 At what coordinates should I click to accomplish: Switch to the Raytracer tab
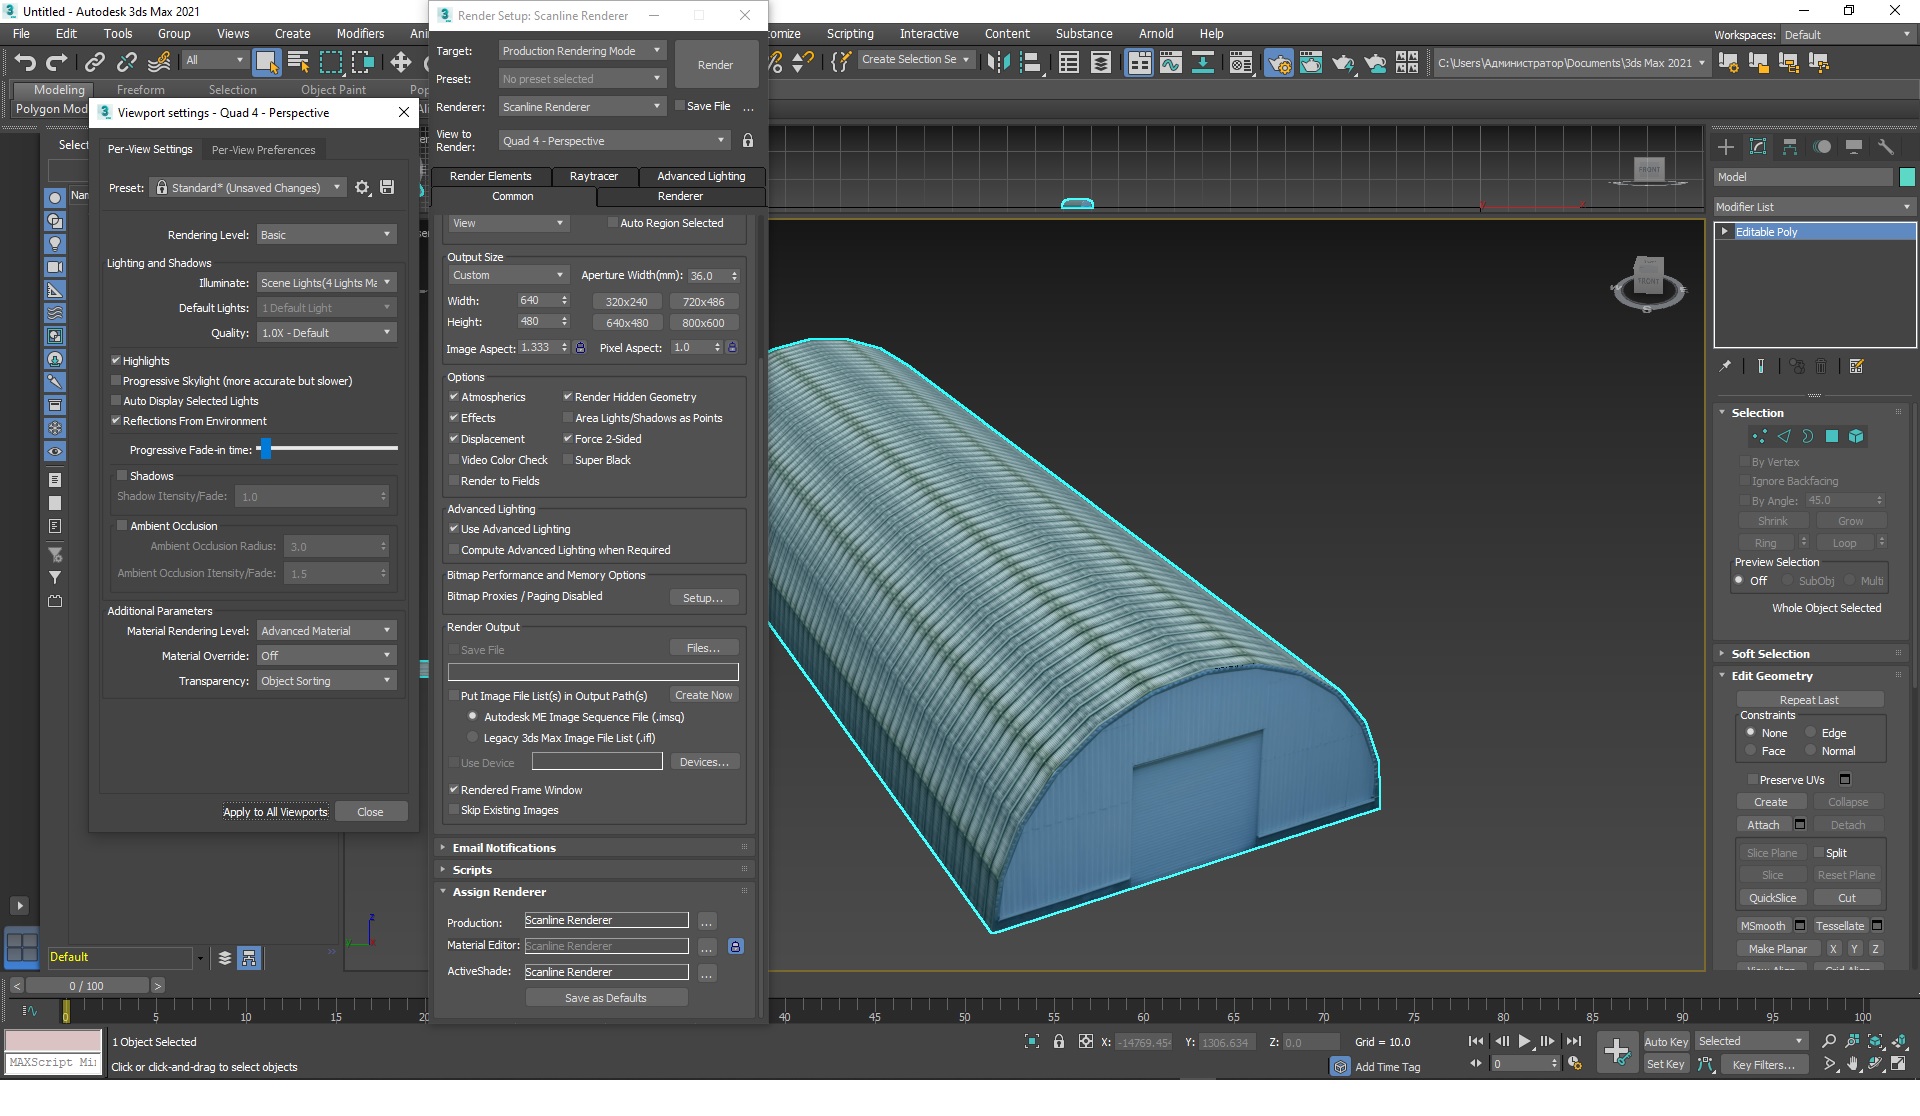pos(593,176)
